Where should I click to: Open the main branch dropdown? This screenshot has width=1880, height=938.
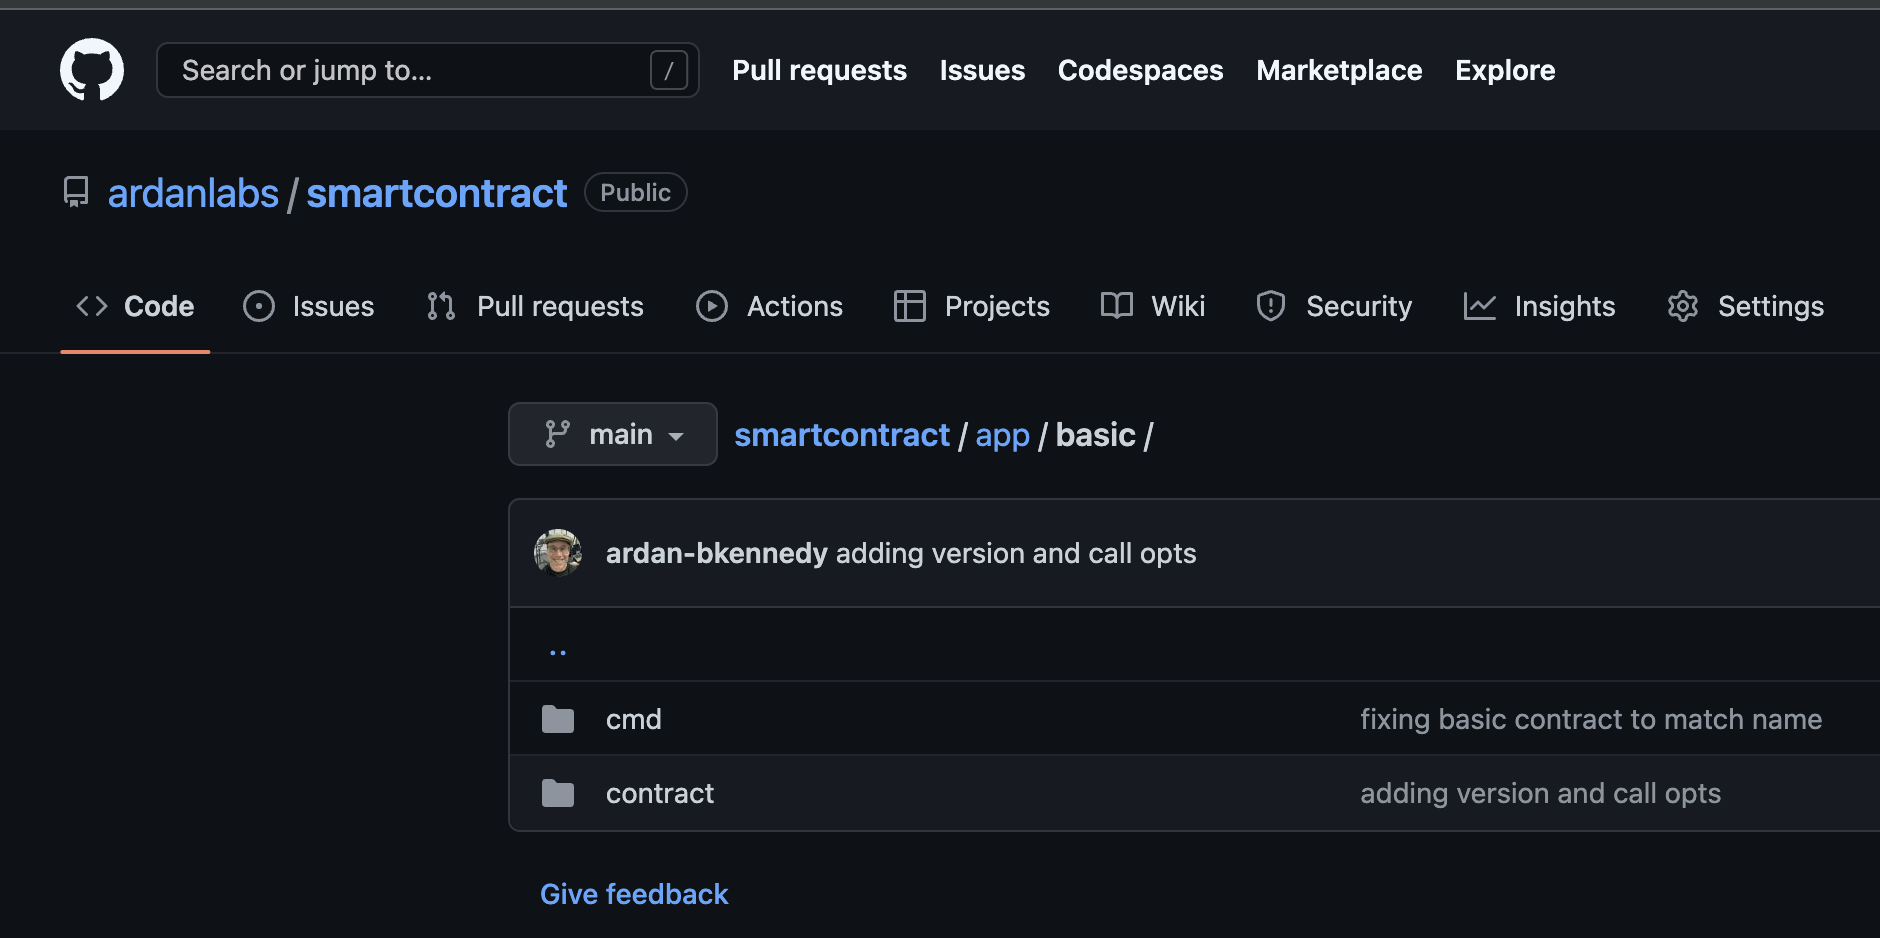613,434
